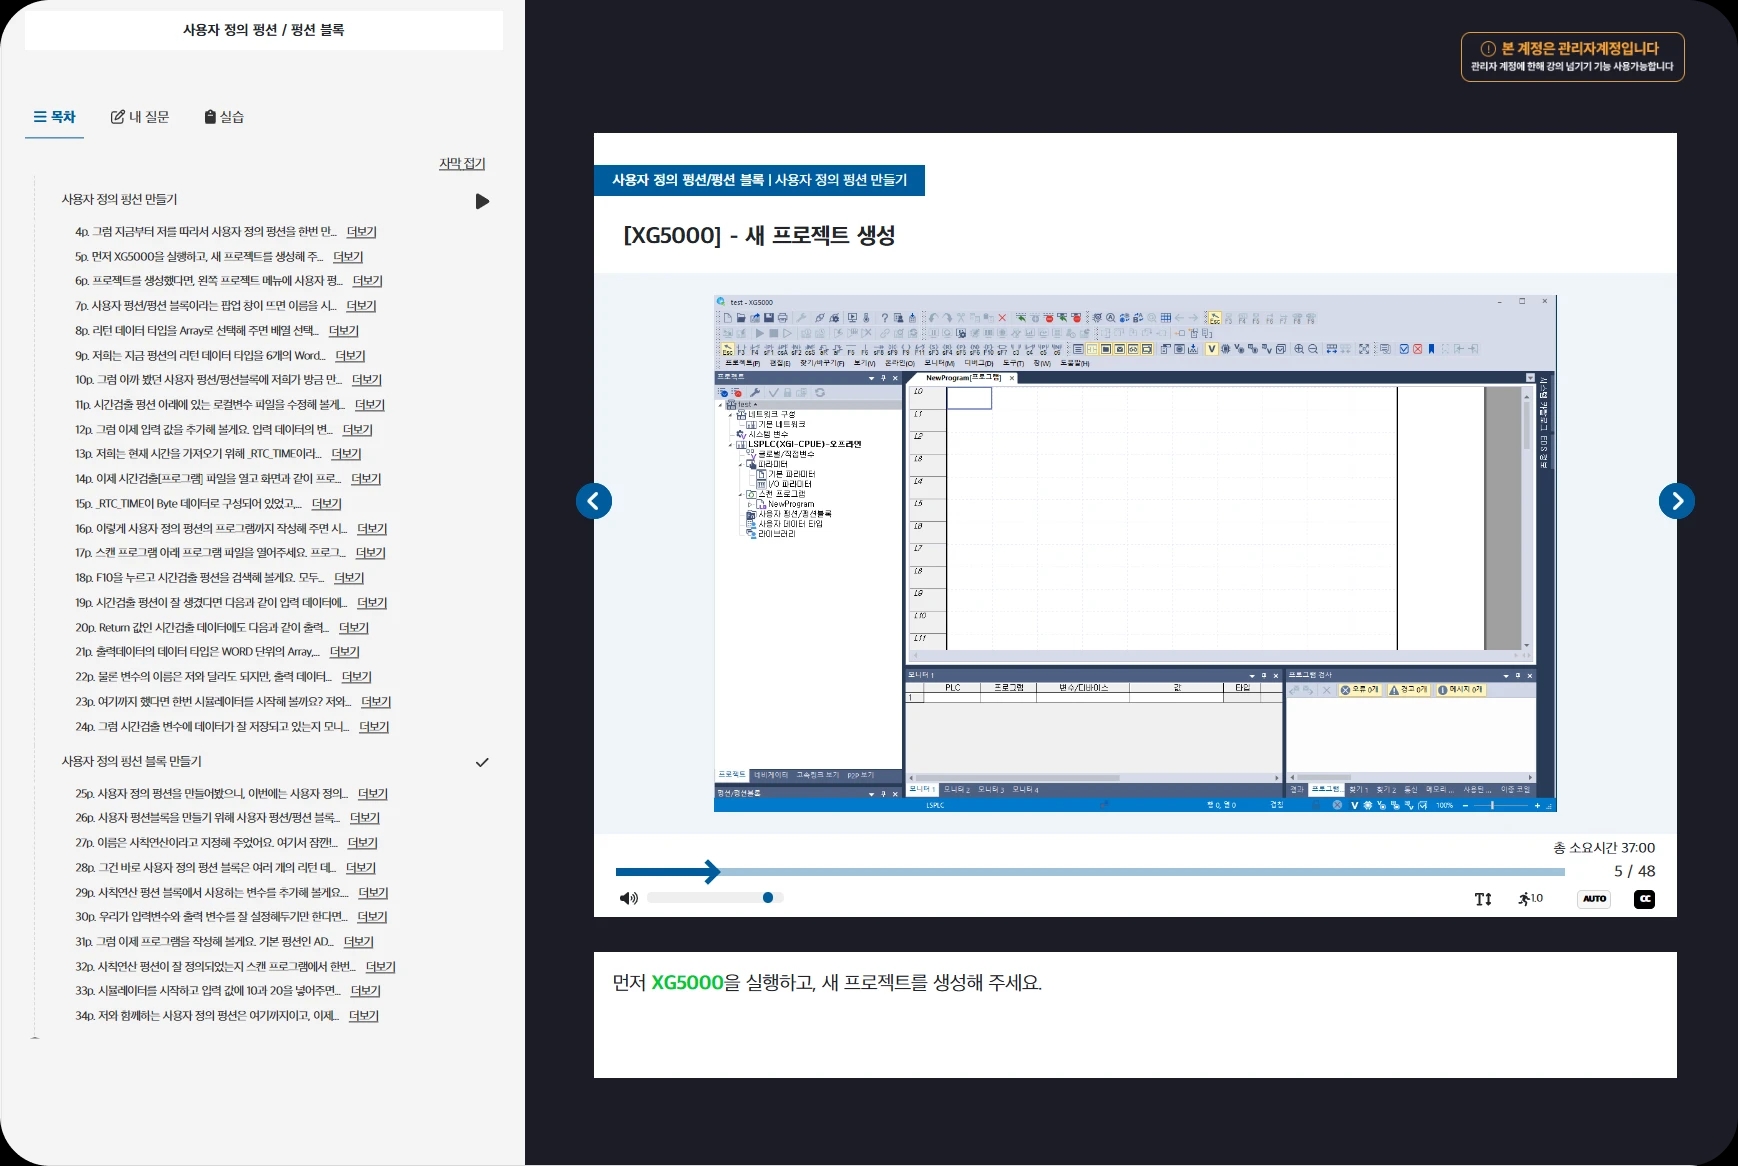
Task: Seek on the lecture progress bar
Action: [x=1090, y=872]
